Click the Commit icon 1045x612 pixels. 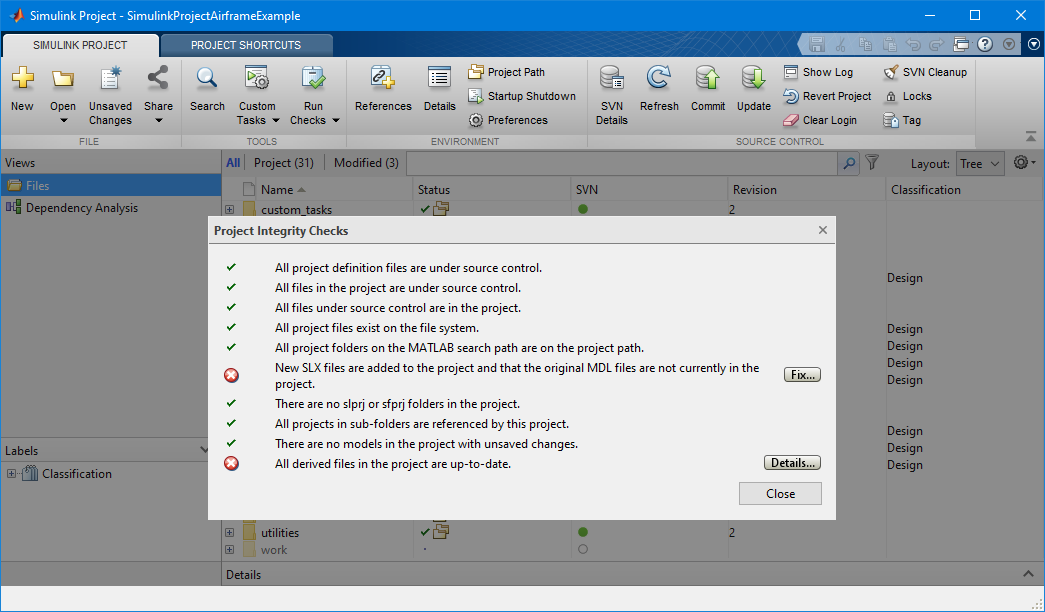coord(708,79)
